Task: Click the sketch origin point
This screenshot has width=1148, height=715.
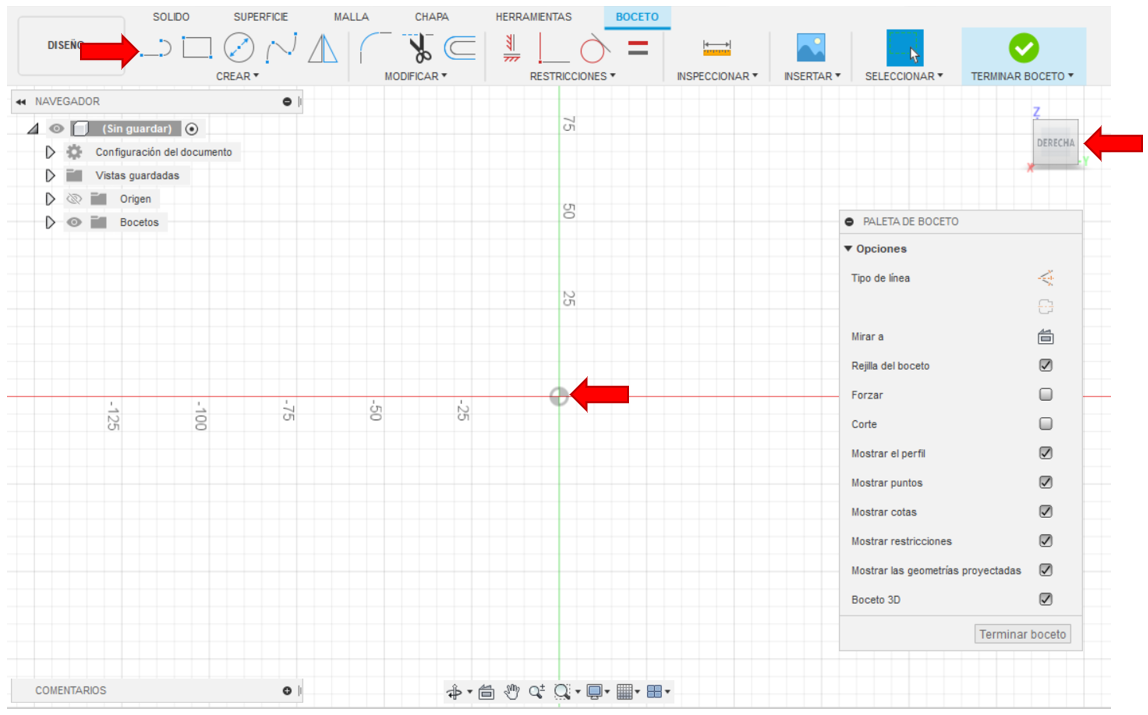Action: pos(559,396)
